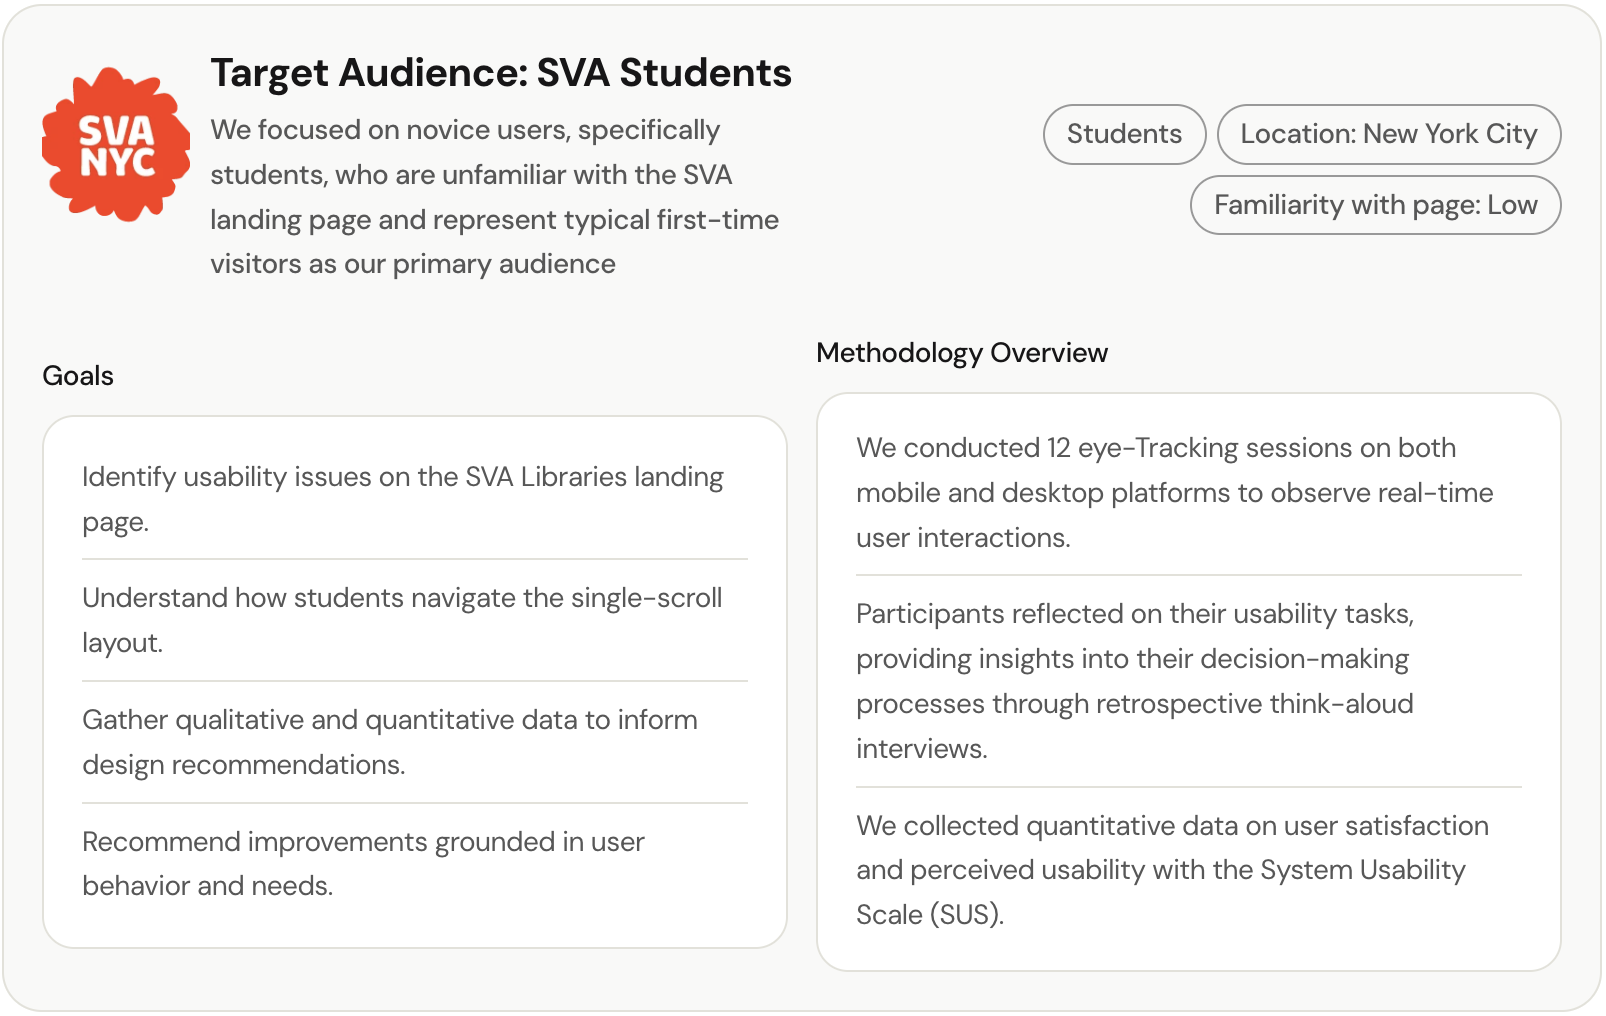This screenshot has height=1016, width=1606.
Task: Click the divider under eye-tracking sessions item
Action: coord(1188,575)
